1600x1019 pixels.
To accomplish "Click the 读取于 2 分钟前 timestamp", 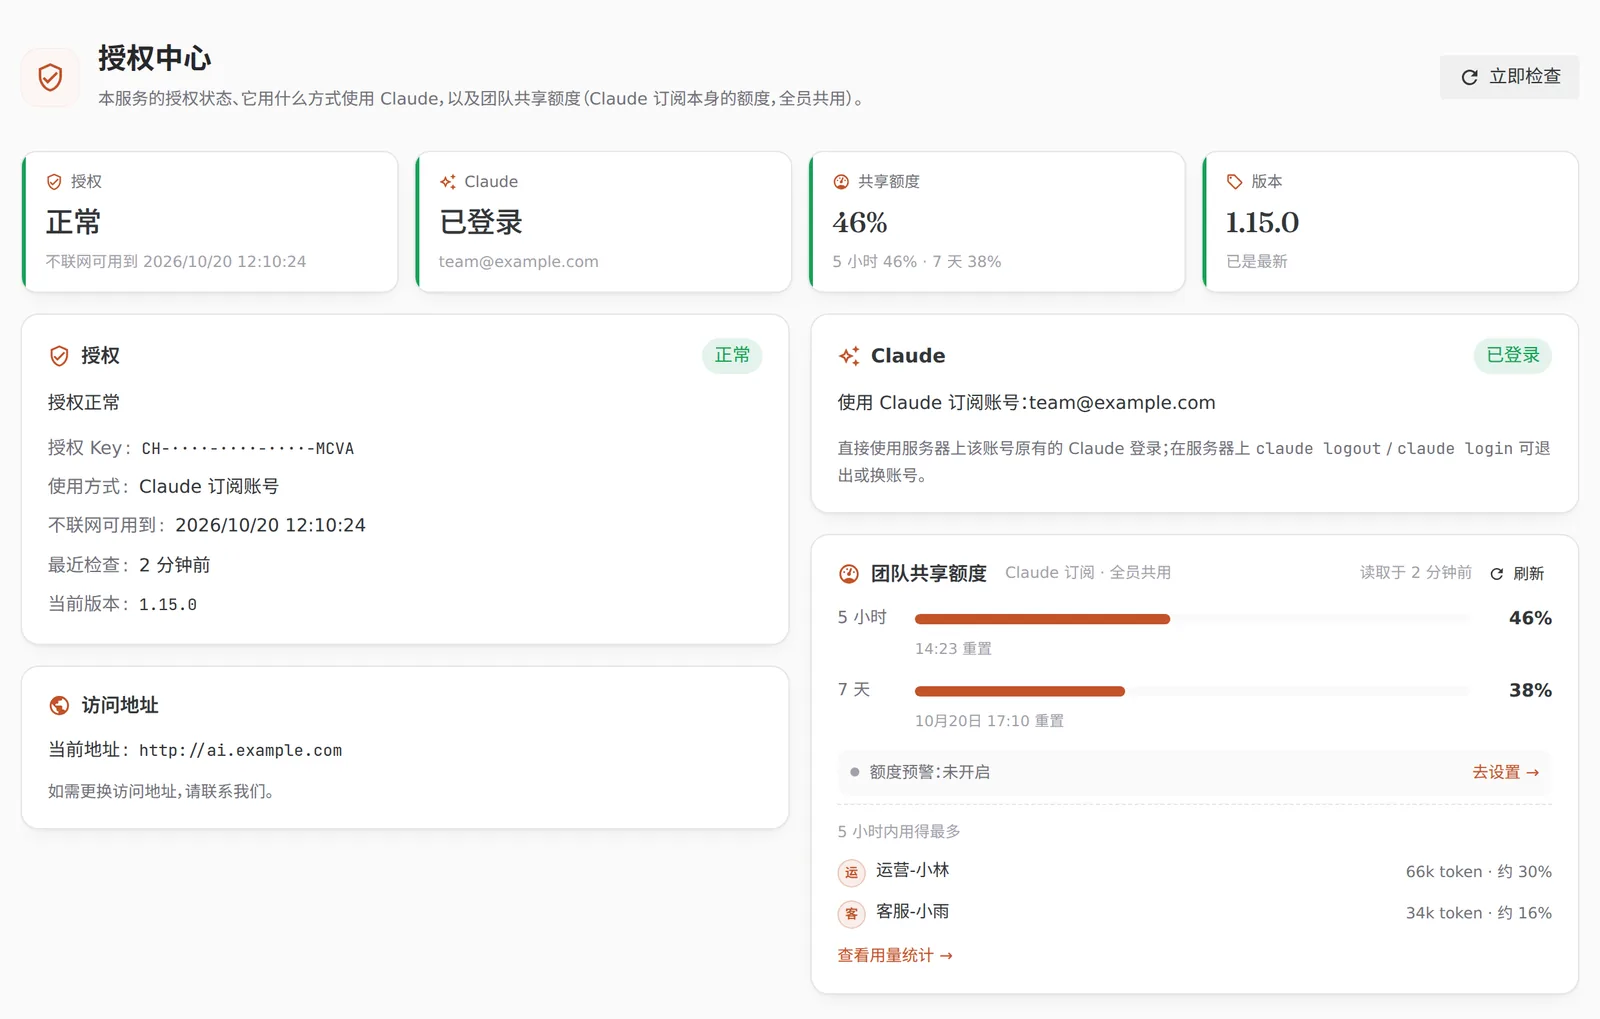I will pyautogui.click(x=1416, y=573).
